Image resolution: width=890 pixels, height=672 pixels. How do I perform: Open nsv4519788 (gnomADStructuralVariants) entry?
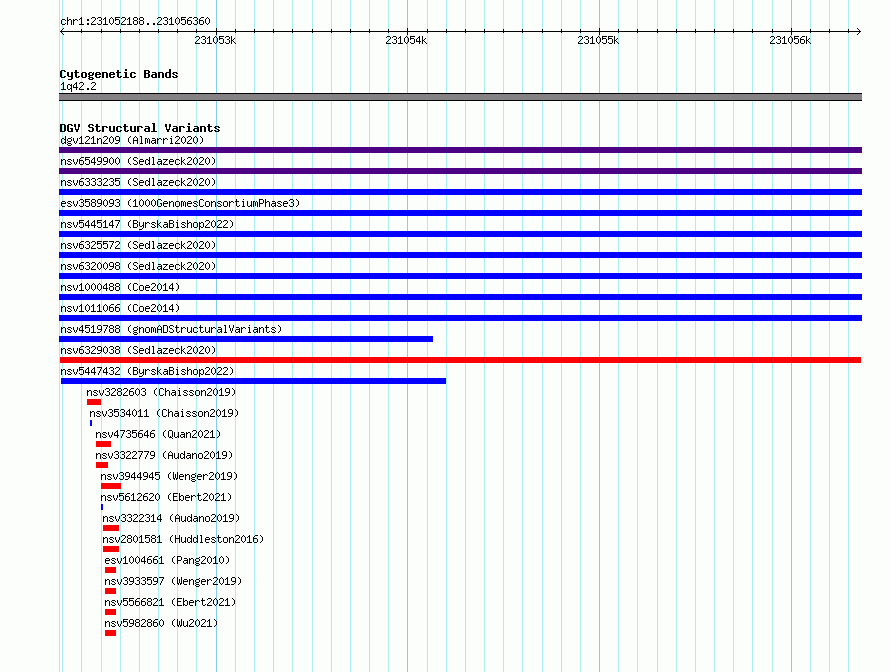pyautogui.click(x=171, y=329)
